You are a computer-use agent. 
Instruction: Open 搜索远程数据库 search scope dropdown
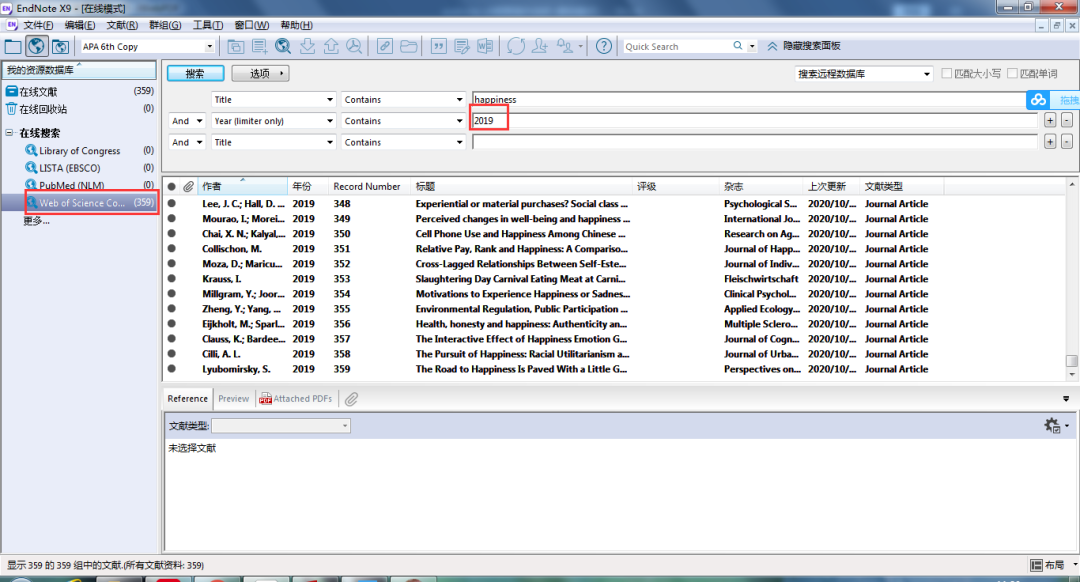(x=926, y=74)
